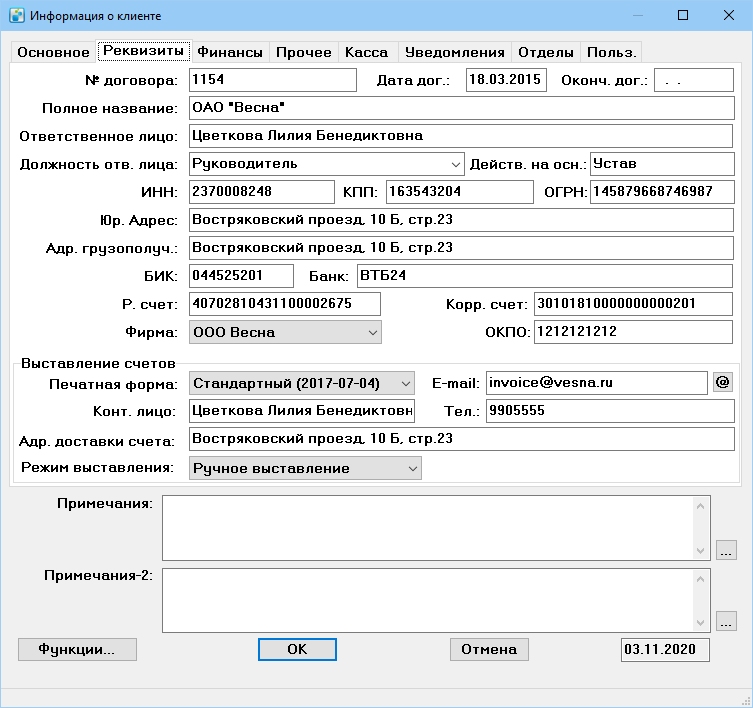Click the Тел. field 9905555
753x708 pixels.
pos(610,411)
